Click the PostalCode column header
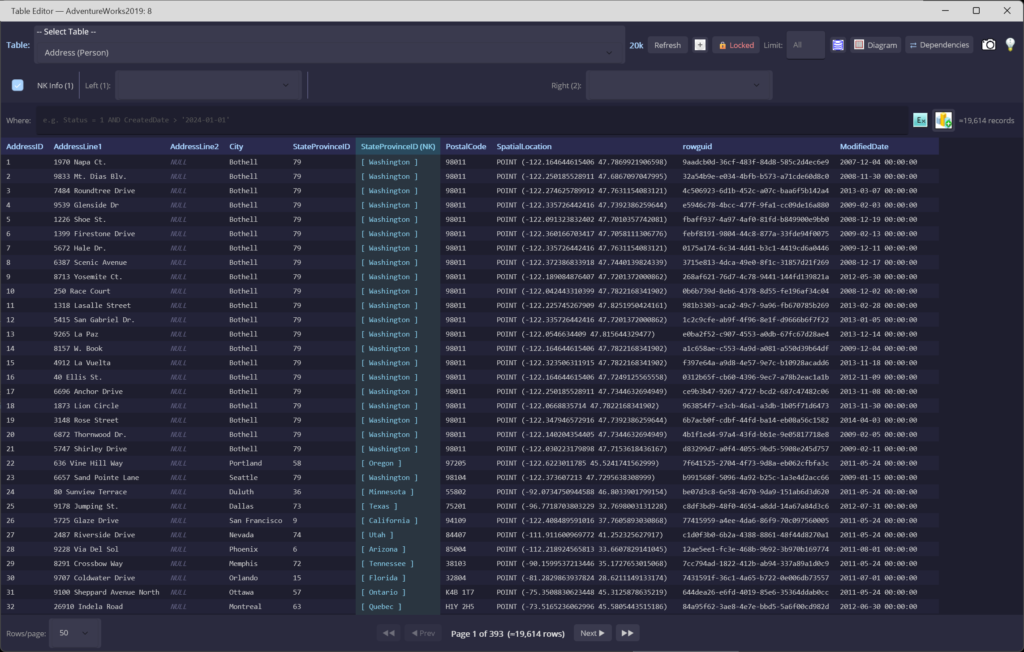1024x652 pixels. (466, 146)
